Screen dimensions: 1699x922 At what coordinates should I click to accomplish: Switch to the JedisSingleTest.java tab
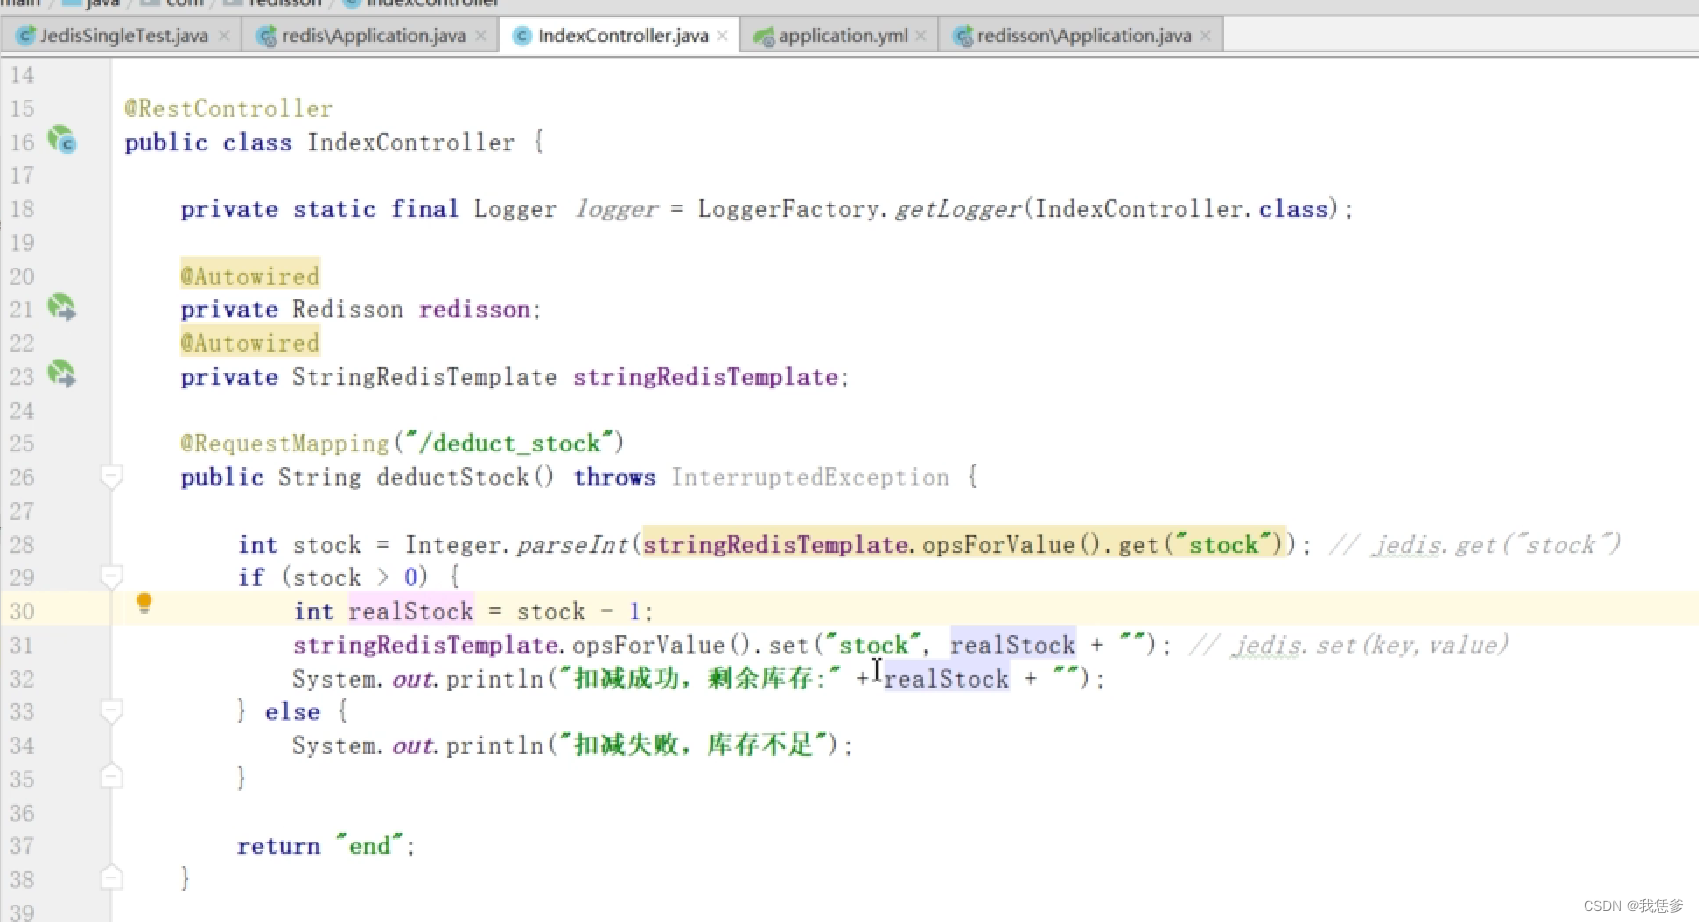pyautogui.click(x=123, y=36)
